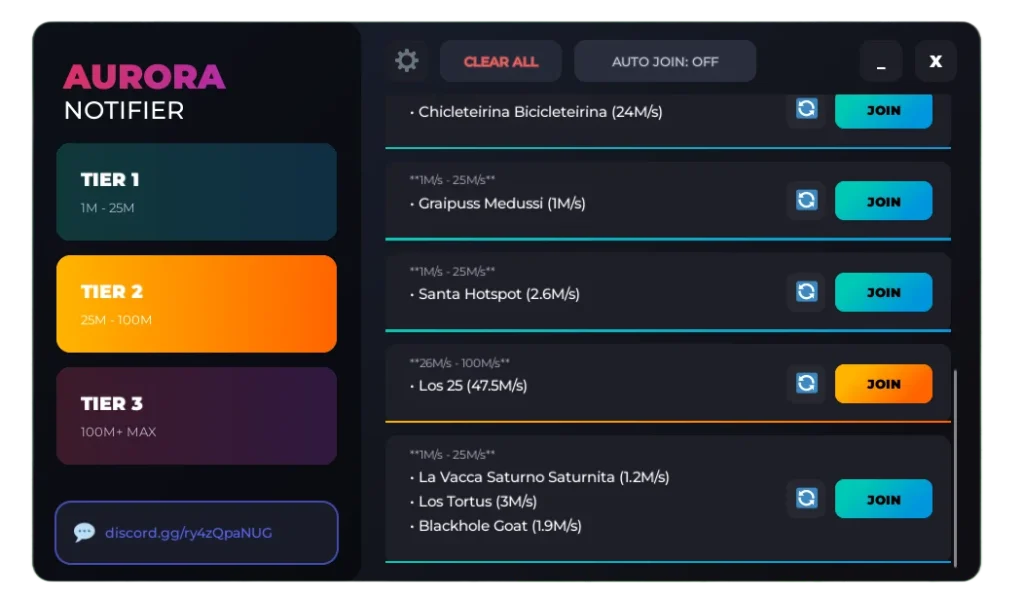Viewport: 1024px width, 600px height.
Task: Join the Blackhole Goat server entry
Action: (883, 498)
